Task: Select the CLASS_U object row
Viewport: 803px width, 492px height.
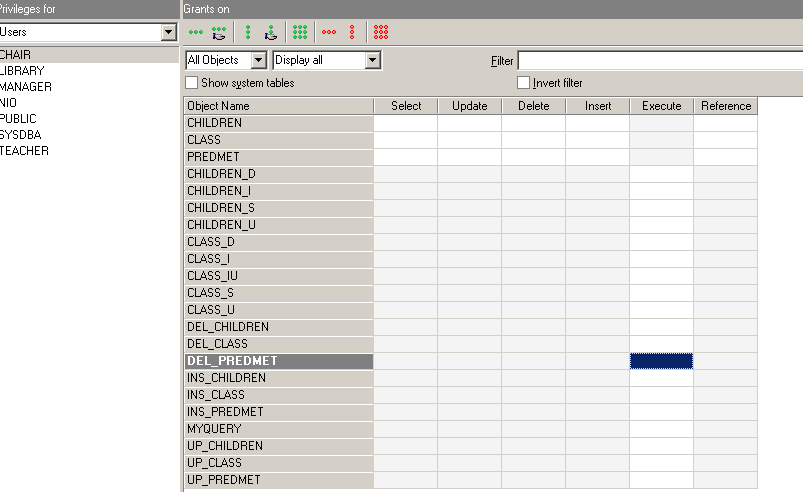Action: pos(279,310)
